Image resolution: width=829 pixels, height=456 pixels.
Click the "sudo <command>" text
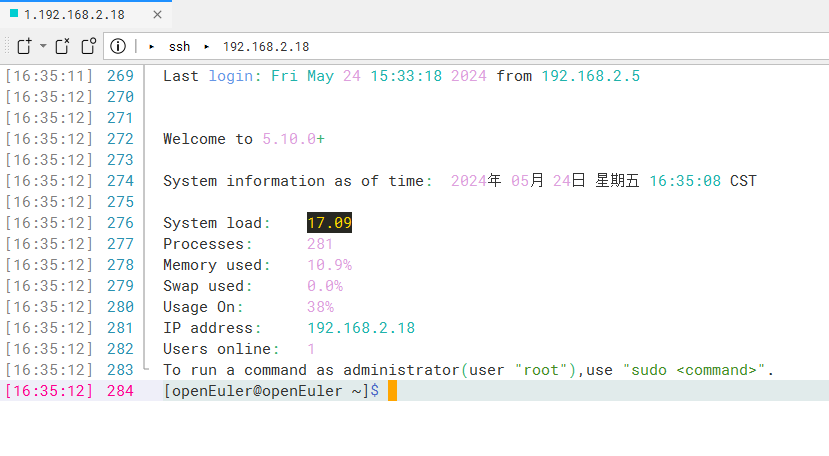click(x=694, y=370)
